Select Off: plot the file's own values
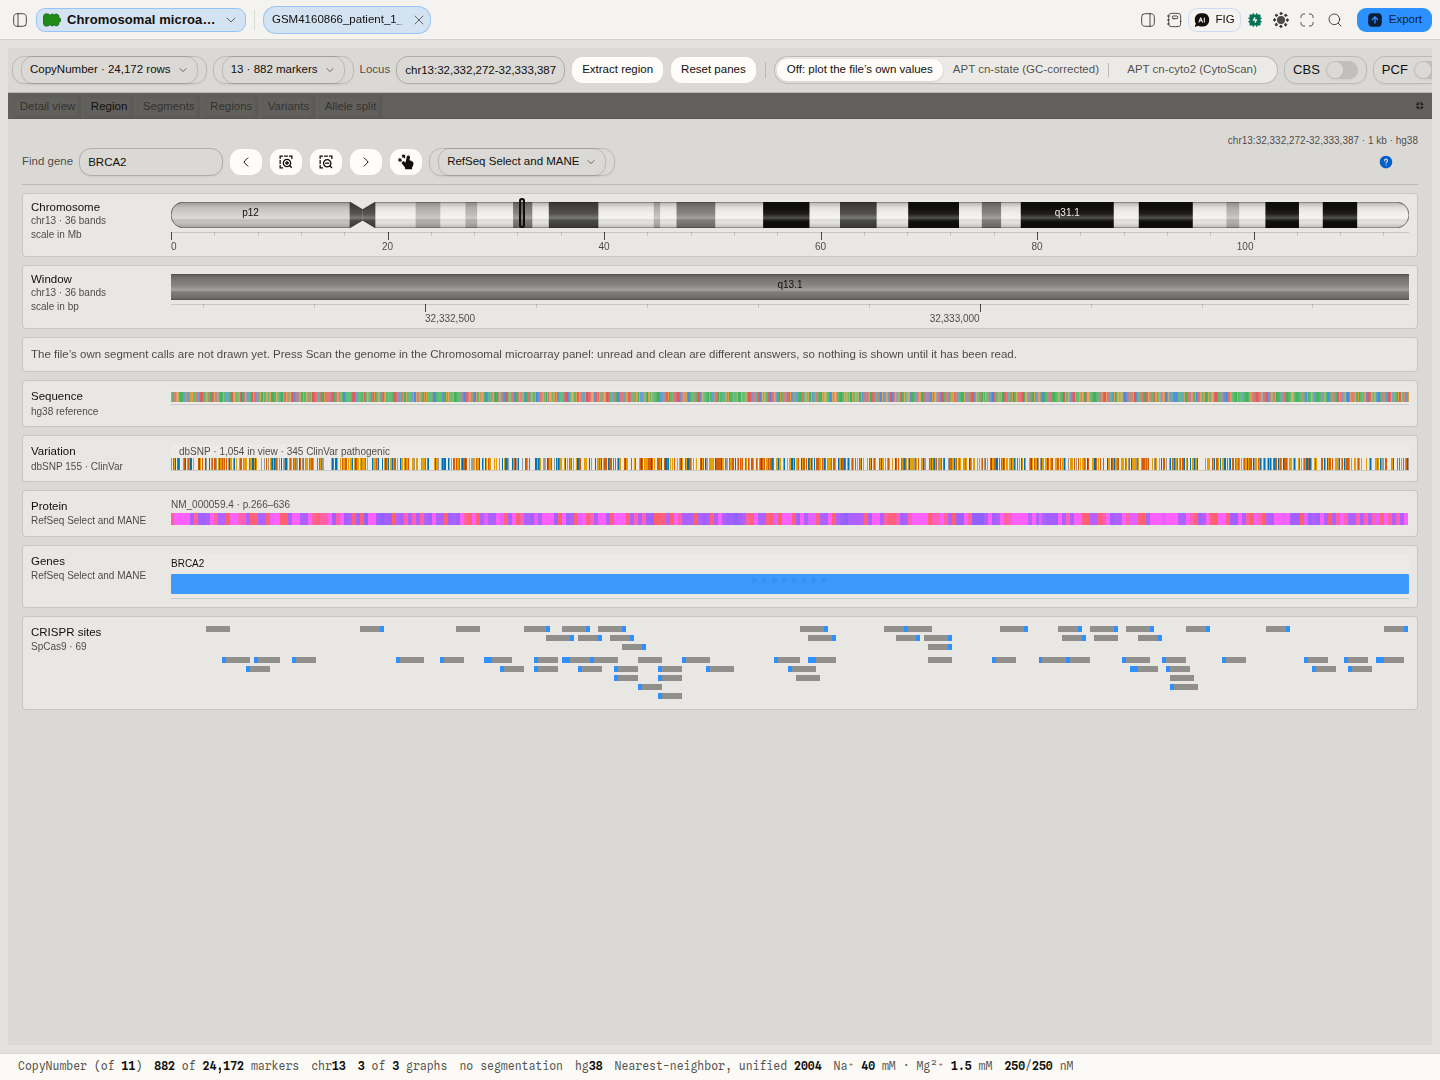 pyautogui.click(x=859, y=70)
